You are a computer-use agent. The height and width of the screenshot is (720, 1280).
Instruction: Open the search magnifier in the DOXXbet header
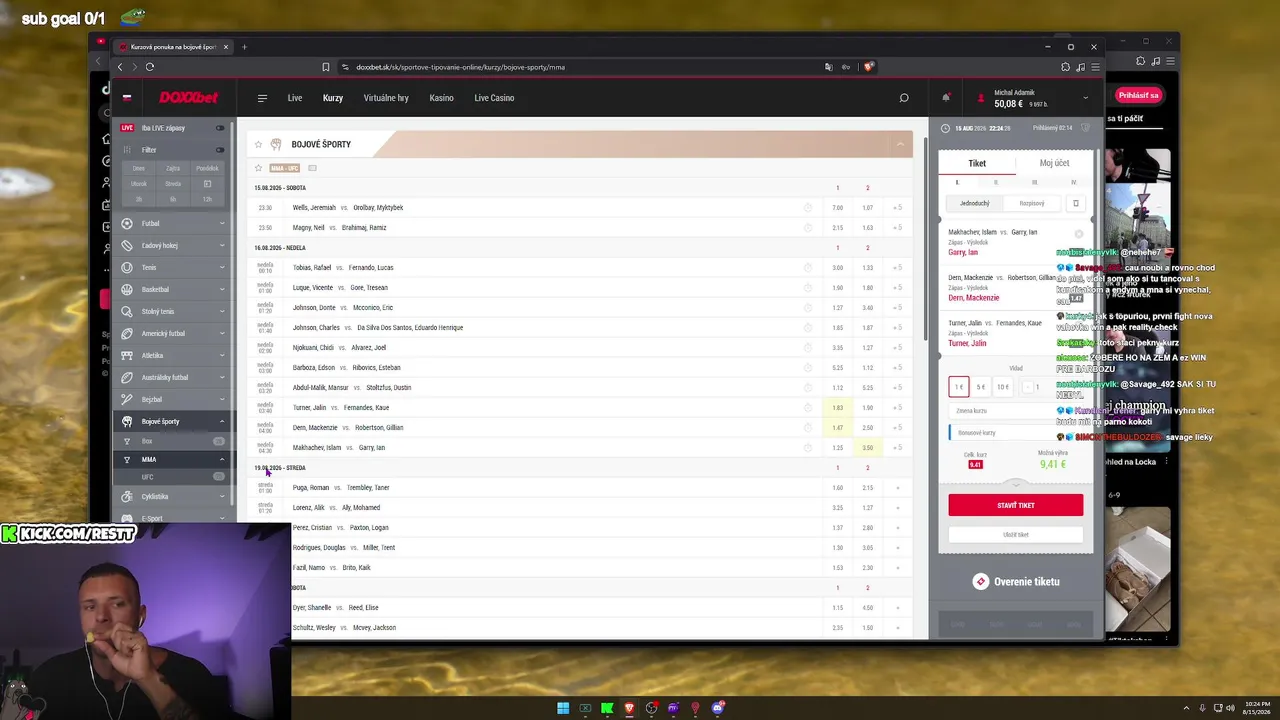[904, 98]
